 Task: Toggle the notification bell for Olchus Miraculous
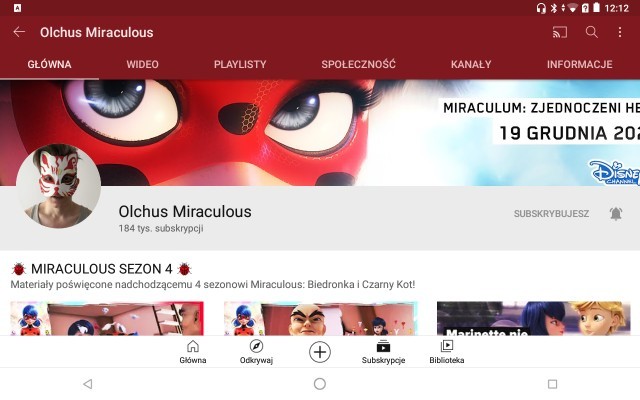[x=616, y=213]
